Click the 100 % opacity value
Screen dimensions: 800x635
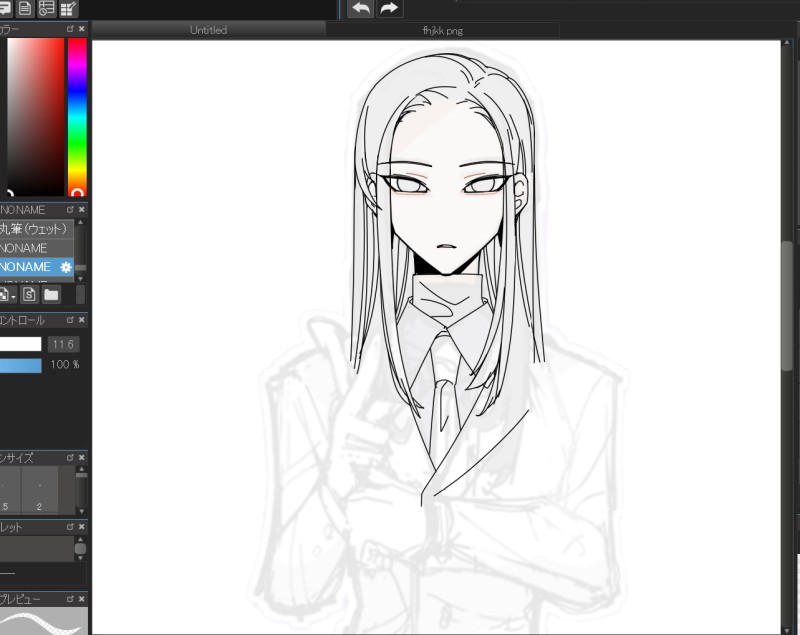pos(64,365)
